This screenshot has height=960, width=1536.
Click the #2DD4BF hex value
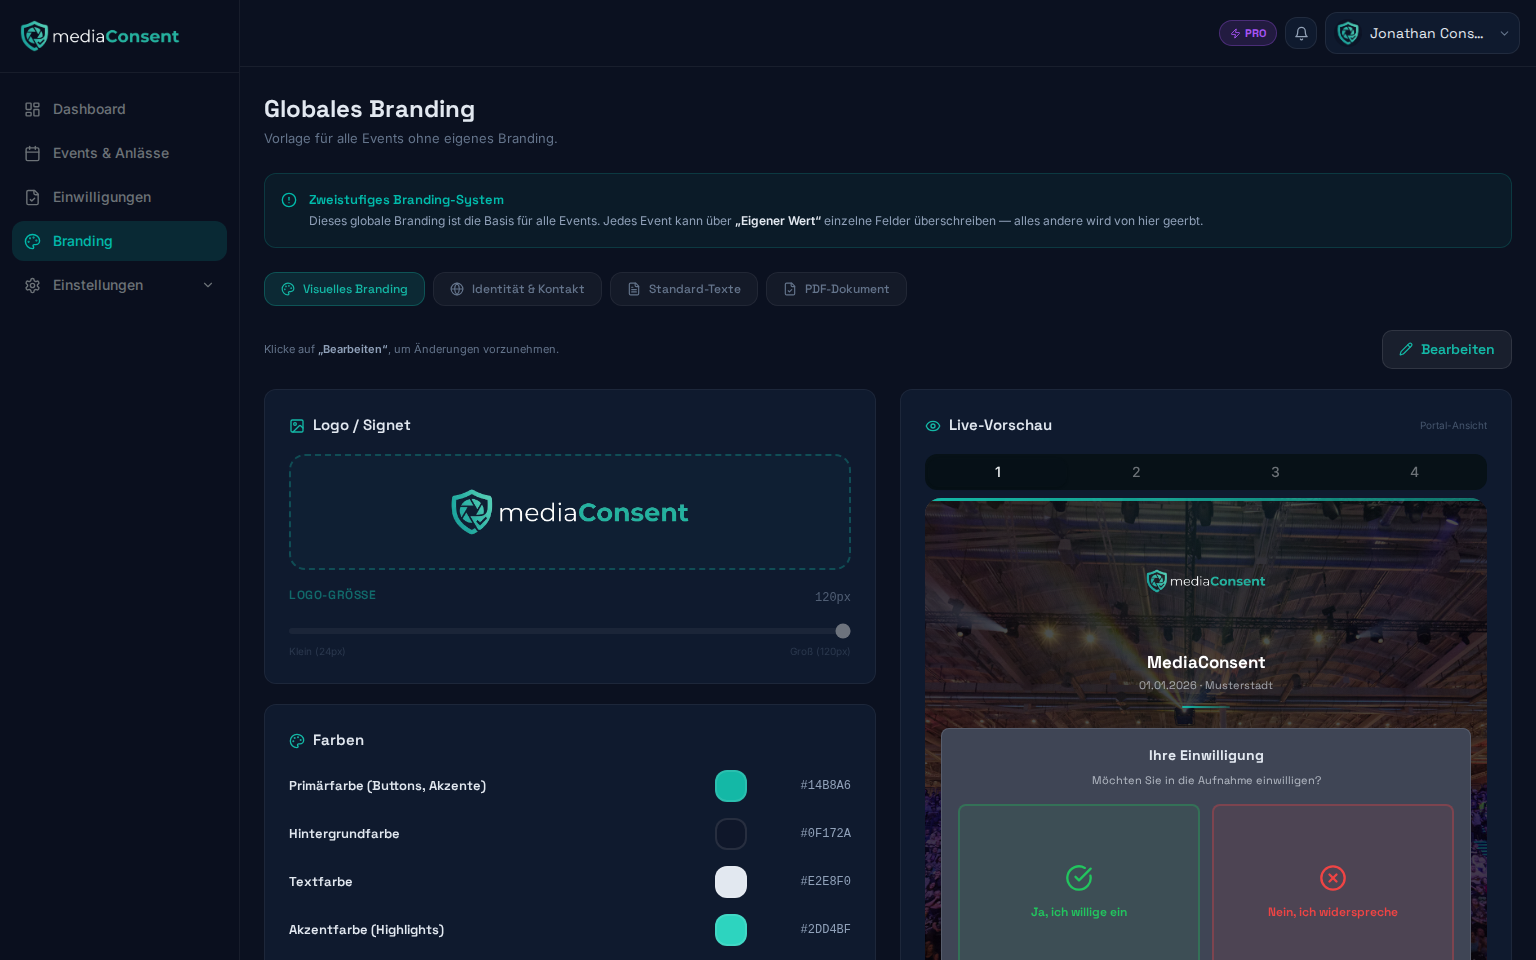coord(825,929)
